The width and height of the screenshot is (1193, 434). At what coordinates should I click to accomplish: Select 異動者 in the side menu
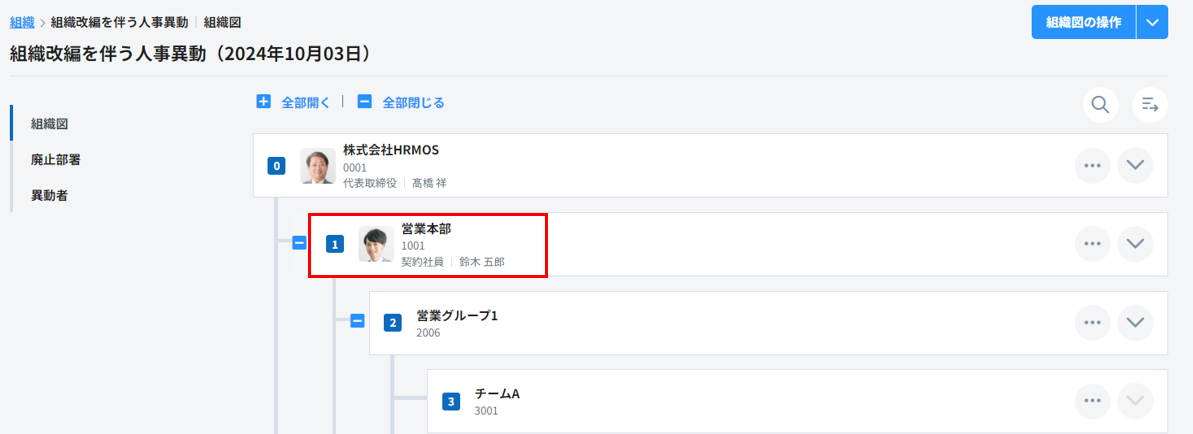tap(49, 195)
